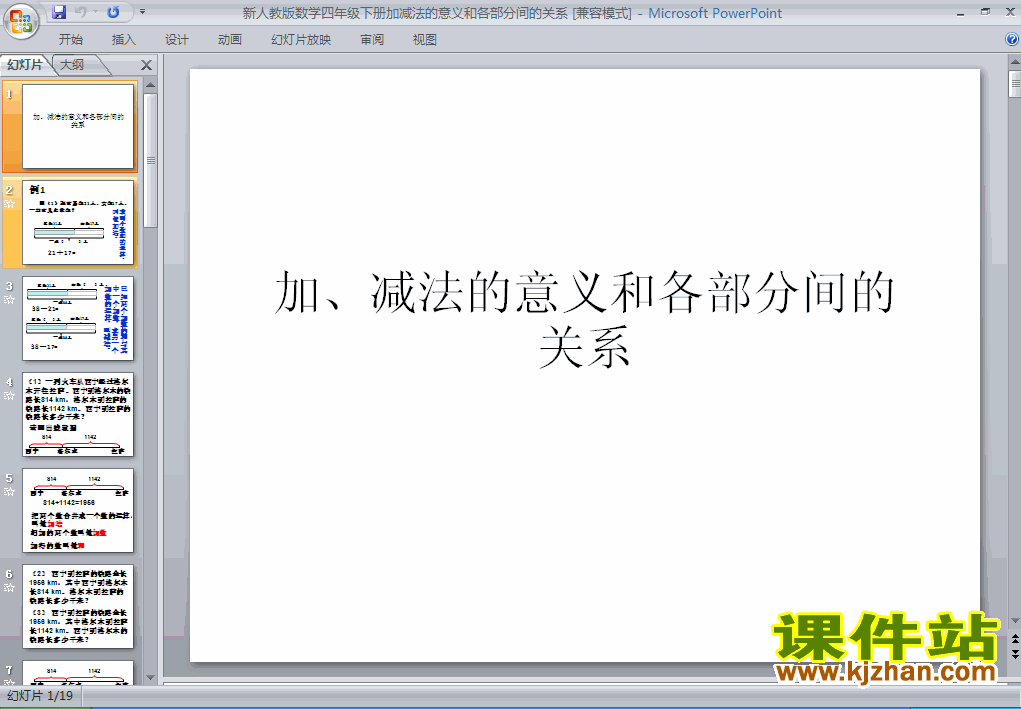
Task: Go to previous slide double-arrow button
Action: (x=1014, y=640)
